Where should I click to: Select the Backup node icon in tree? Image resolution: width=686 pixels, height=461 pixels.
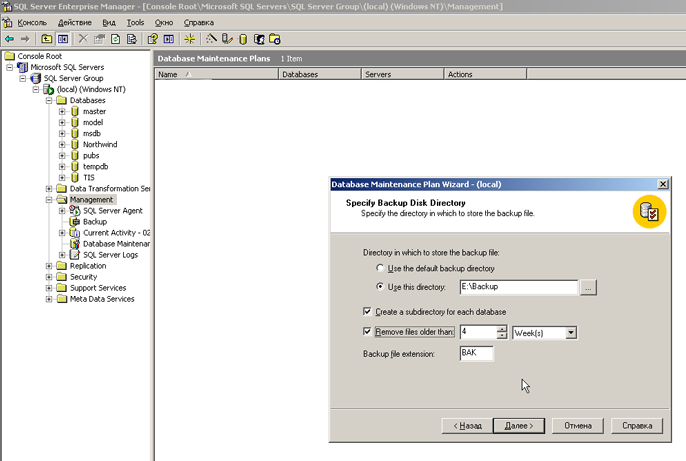pyautogui.click(x=74, y=222)
